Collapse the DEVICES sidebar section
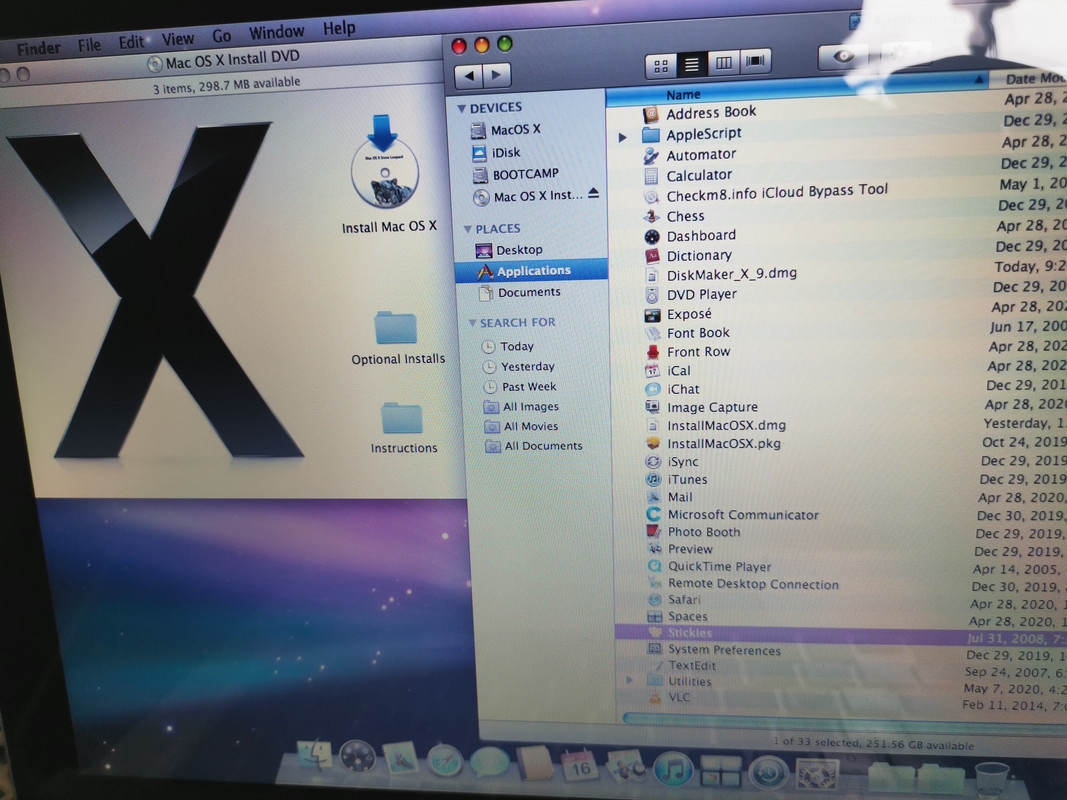Screen dimensions: 1067x800 462,109
